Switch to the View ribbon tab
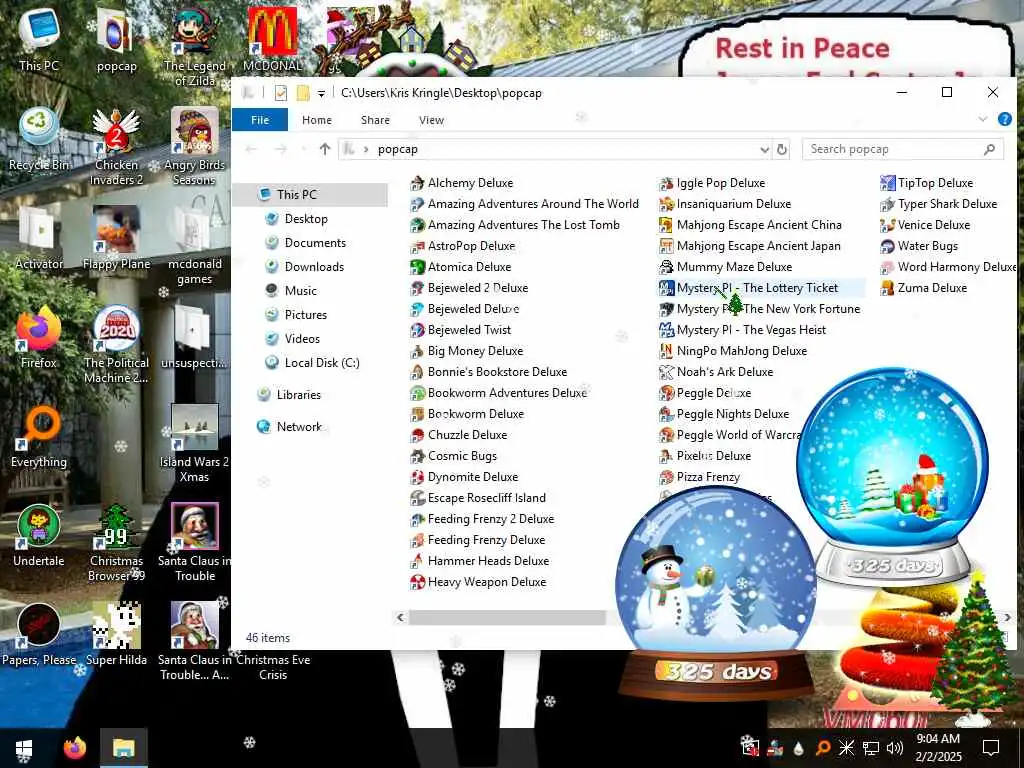Screen dimensions: 1024x768 click(x=431, y=120)
